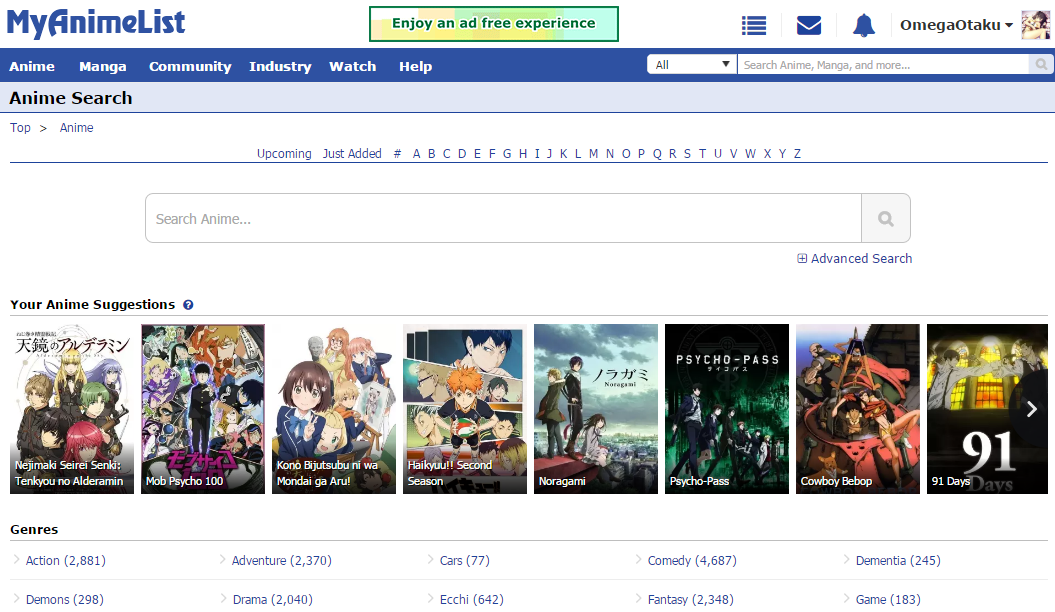Open the Just Added anime link
Viewport: 1055px width, 612px height.
point(352,153)
